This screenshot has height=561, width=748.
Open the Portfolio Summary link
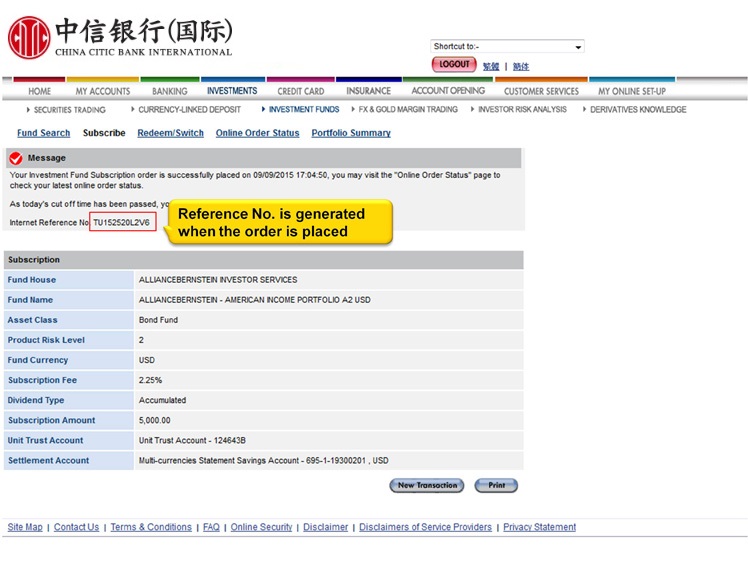click(x=351, y=133)
